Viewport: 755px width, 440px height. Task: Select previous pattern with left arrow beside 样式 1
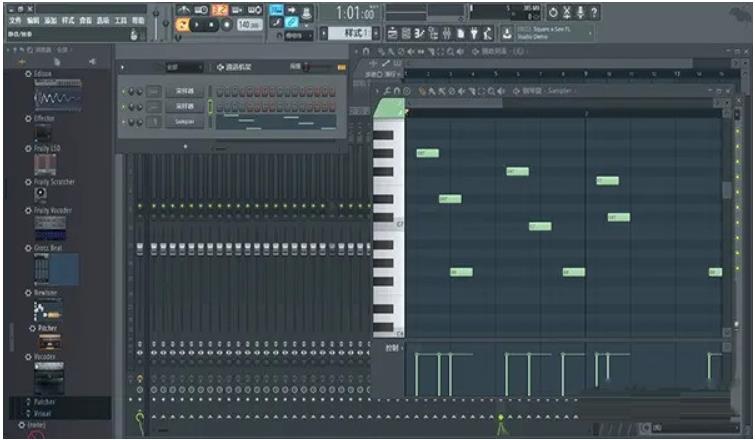tap(324, 33)
